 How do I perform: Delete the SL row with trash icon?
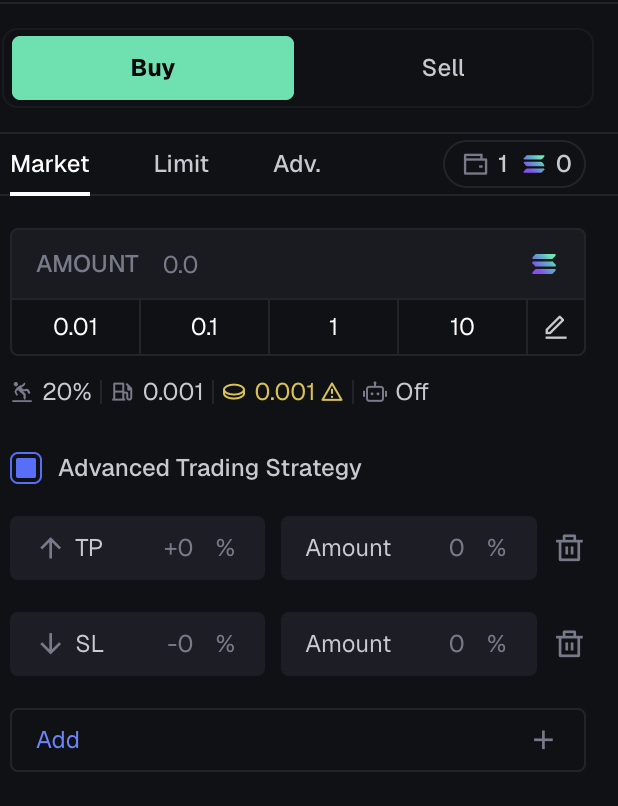(x=569, y=644)
